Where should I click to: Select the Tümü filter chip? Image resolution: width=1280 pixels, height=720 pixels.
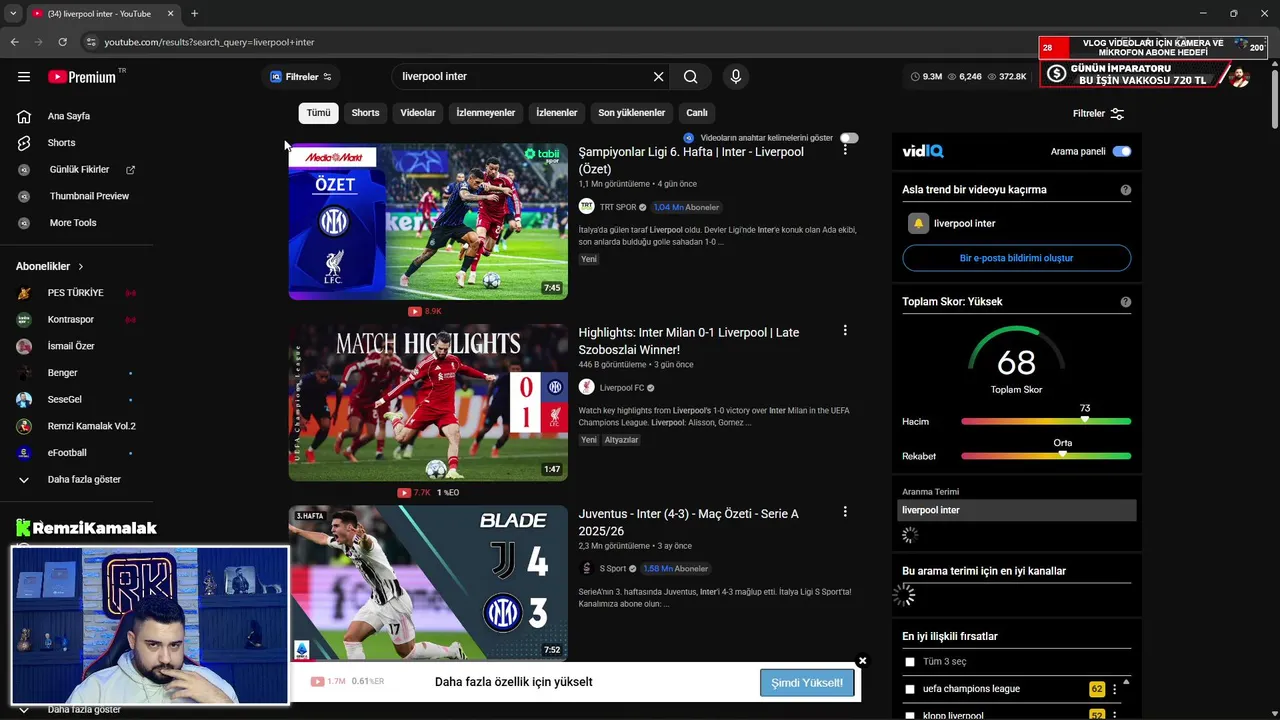tap(318, 113)
